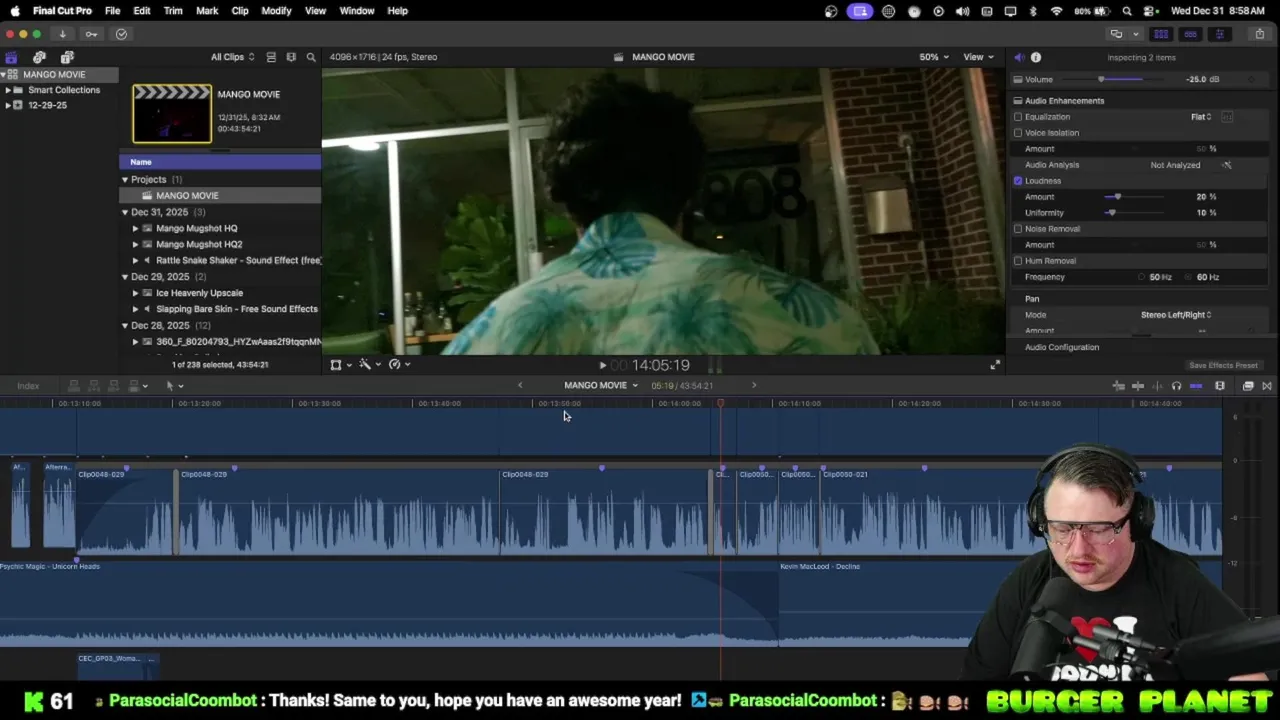
Task: Open the Mark menu
Action: [207, 11]
